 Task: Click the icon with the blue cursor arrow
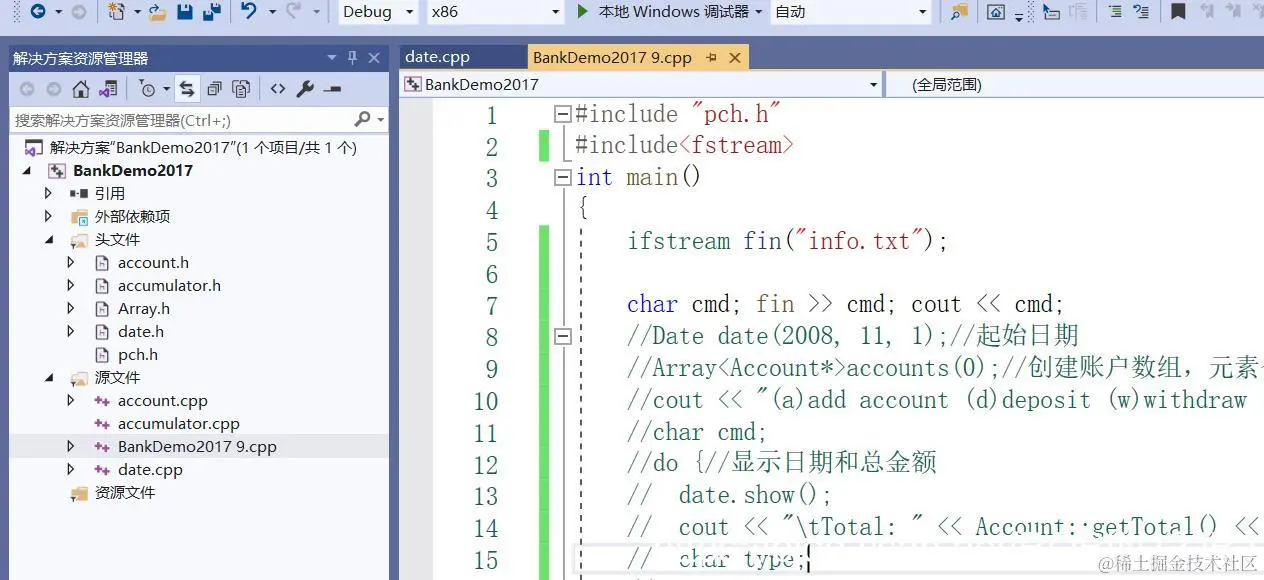1051,12
